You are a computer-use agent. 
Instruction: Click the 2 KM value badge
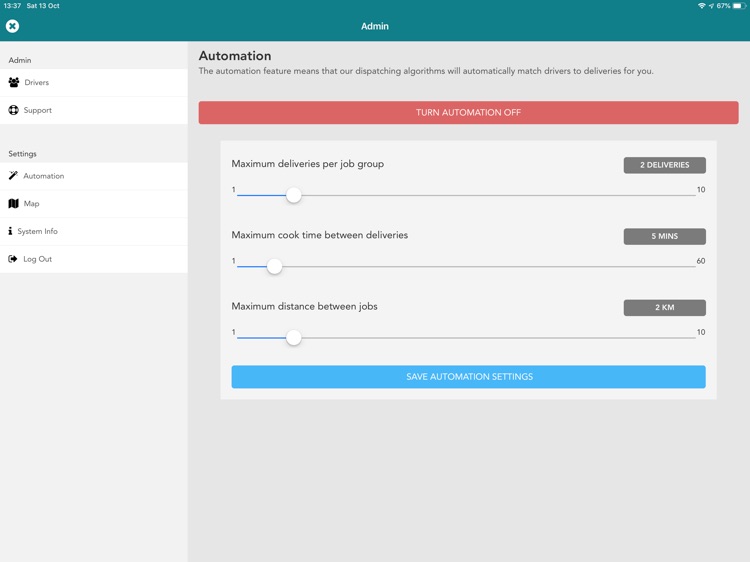click(664, 308)
